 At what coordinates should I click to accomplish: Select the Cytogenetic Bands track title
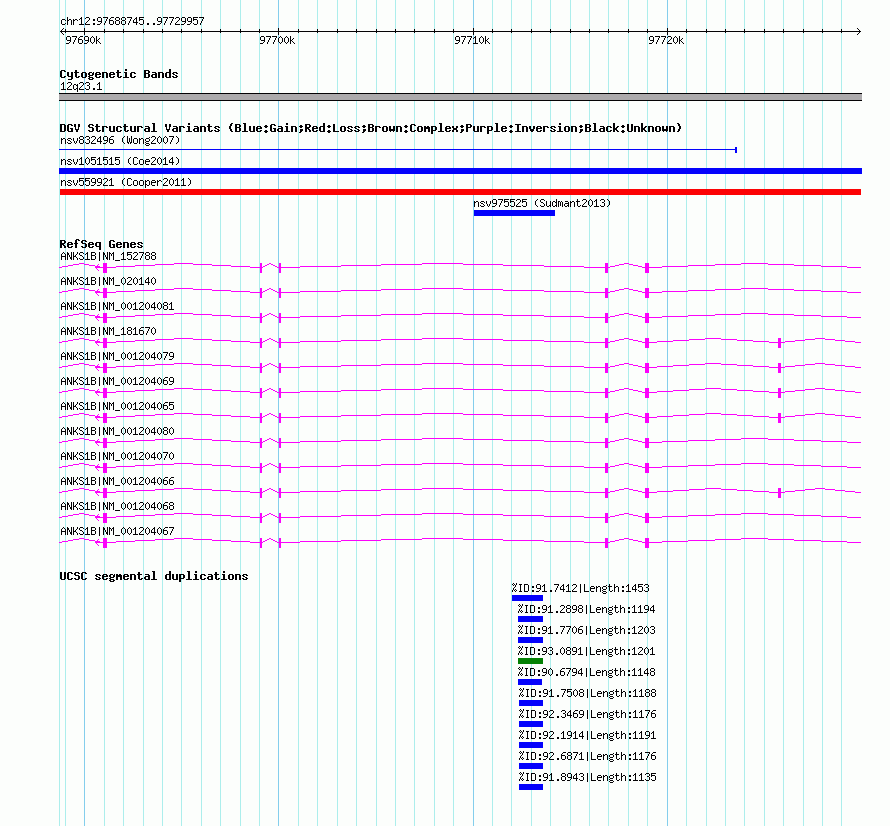coord(119,74)
